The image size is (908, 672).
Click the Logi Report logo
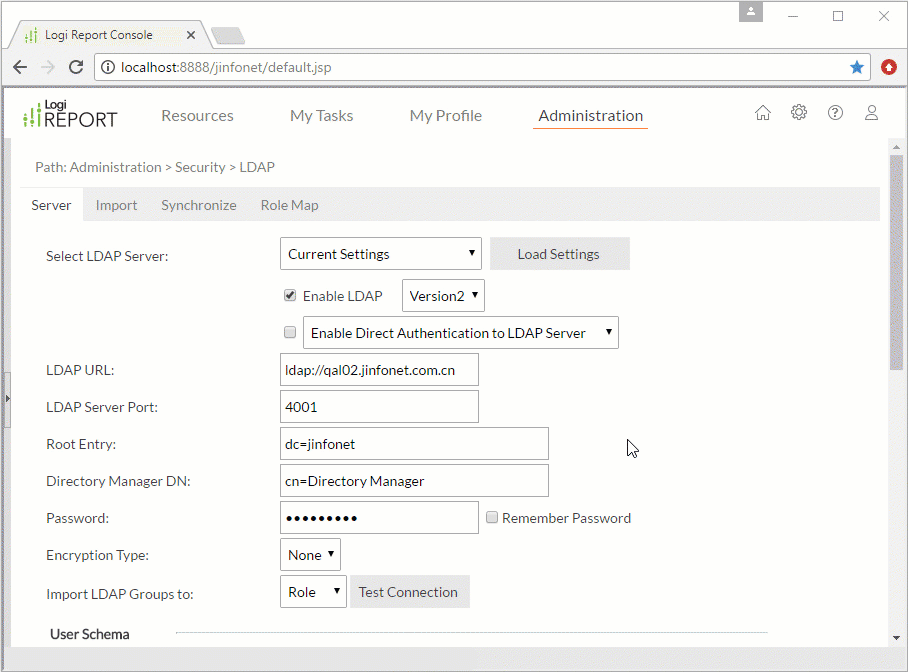[x=68, y=114]
